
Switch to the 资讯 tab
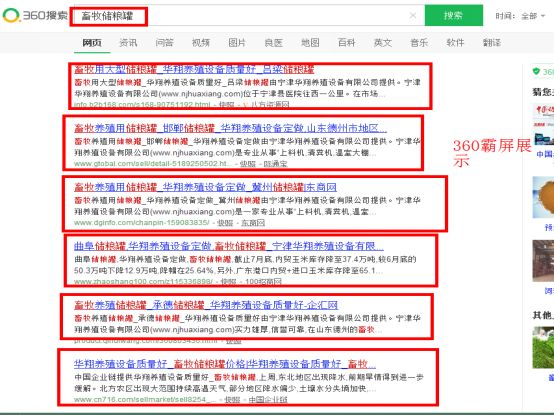128,43
